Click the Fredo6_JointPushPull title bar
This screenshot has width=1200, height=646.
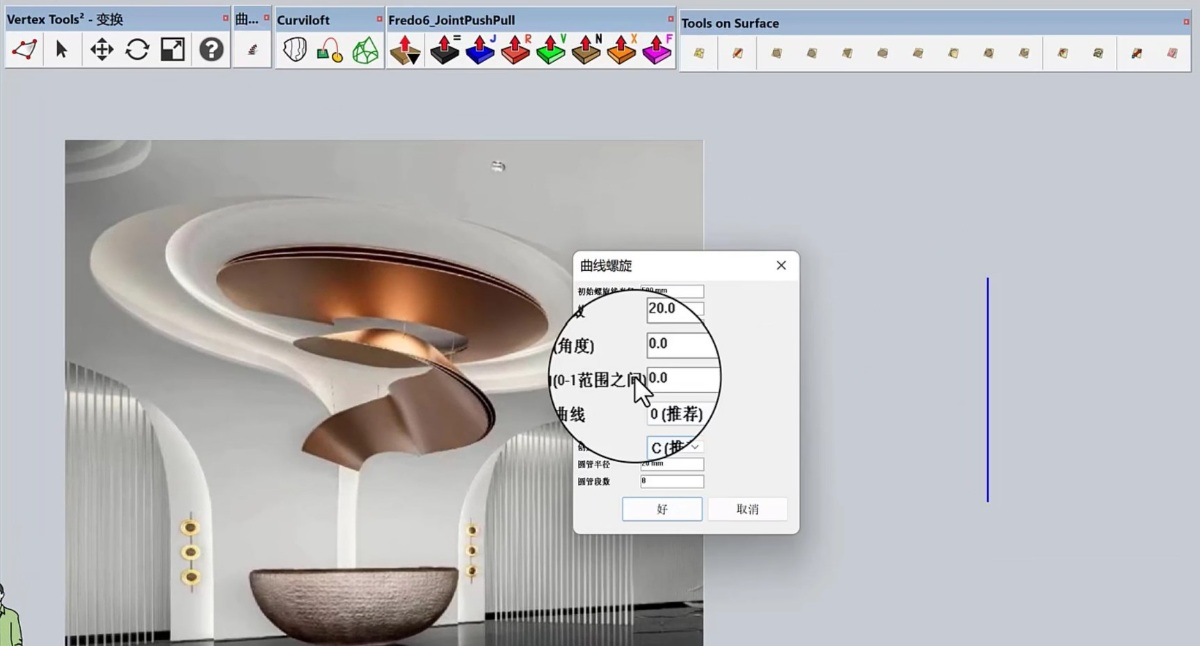[530, 20]
